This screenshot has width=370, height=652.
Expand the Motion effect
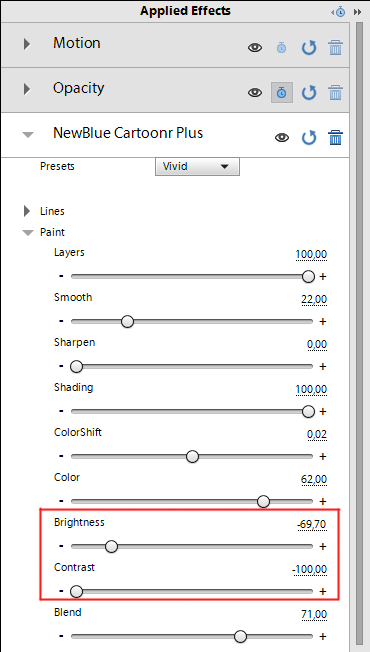tap(27, 44)
